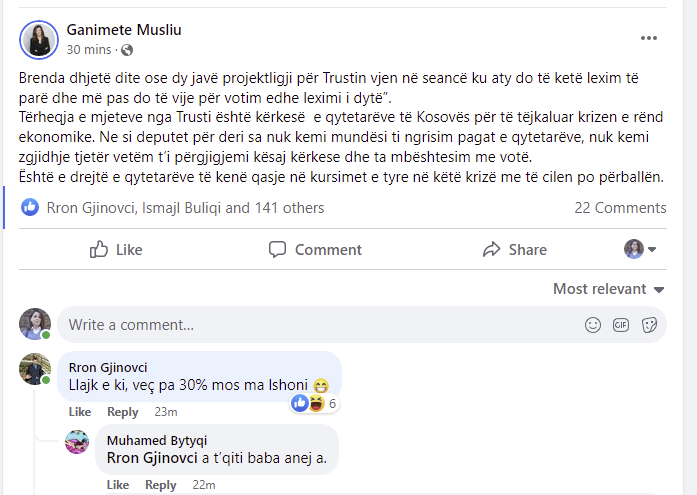Image resolution: width=697 pixels, height=495 pixels.
Task: Click Ganimete Musliu's profile picture thumbnail
Action: [39, 39]
